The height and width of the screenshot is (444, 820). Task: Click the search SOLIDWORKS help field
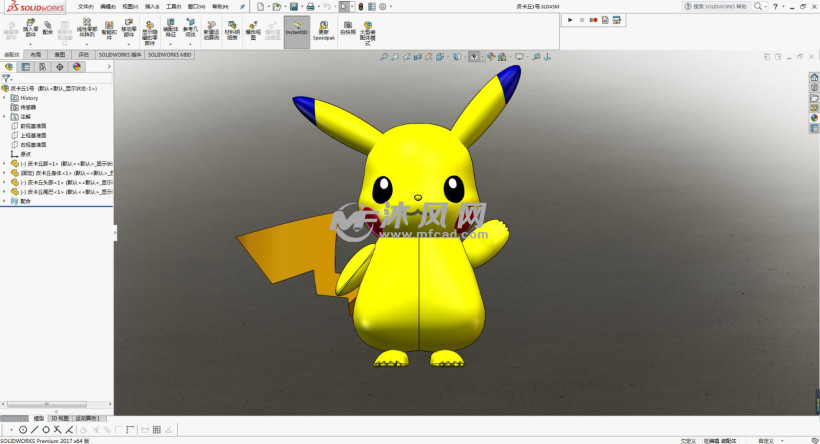pyautogui.click(x=721, y=7)
